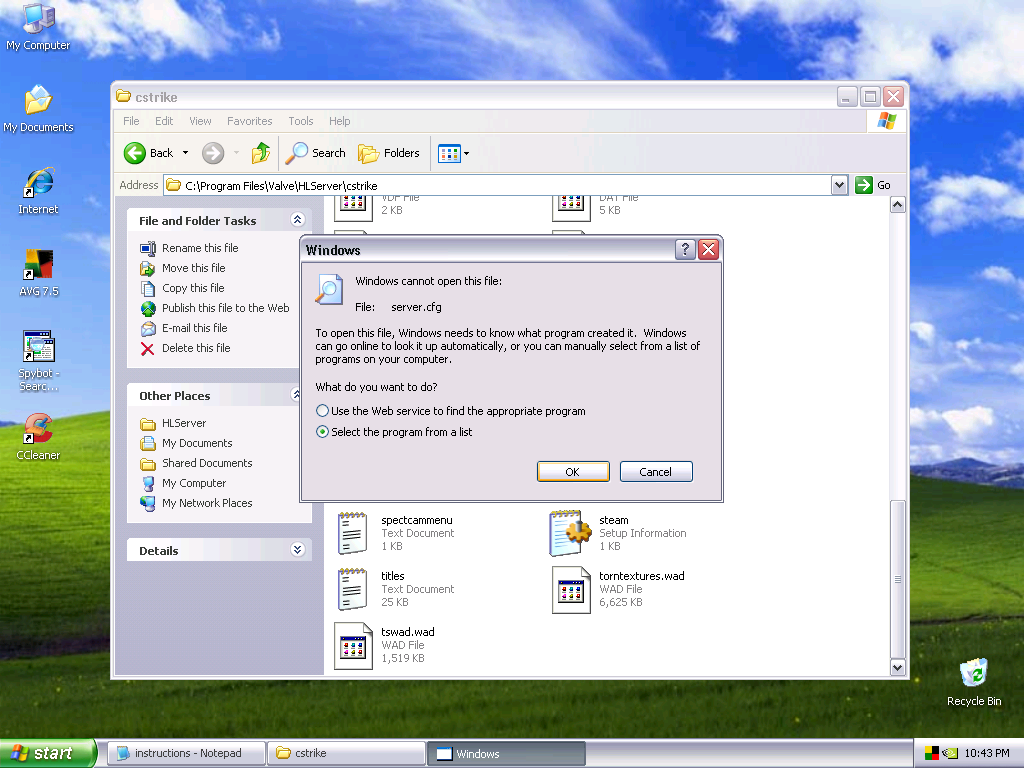Launch Spybot Search desktop shortcut

coord(38,360)
